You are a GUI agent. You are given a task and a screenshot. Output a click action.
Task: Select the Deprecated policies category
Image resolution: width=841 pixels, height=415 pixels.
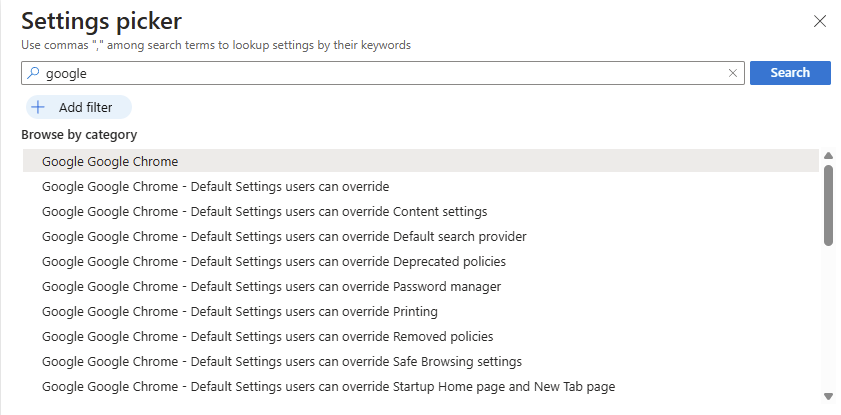point(420,261)
